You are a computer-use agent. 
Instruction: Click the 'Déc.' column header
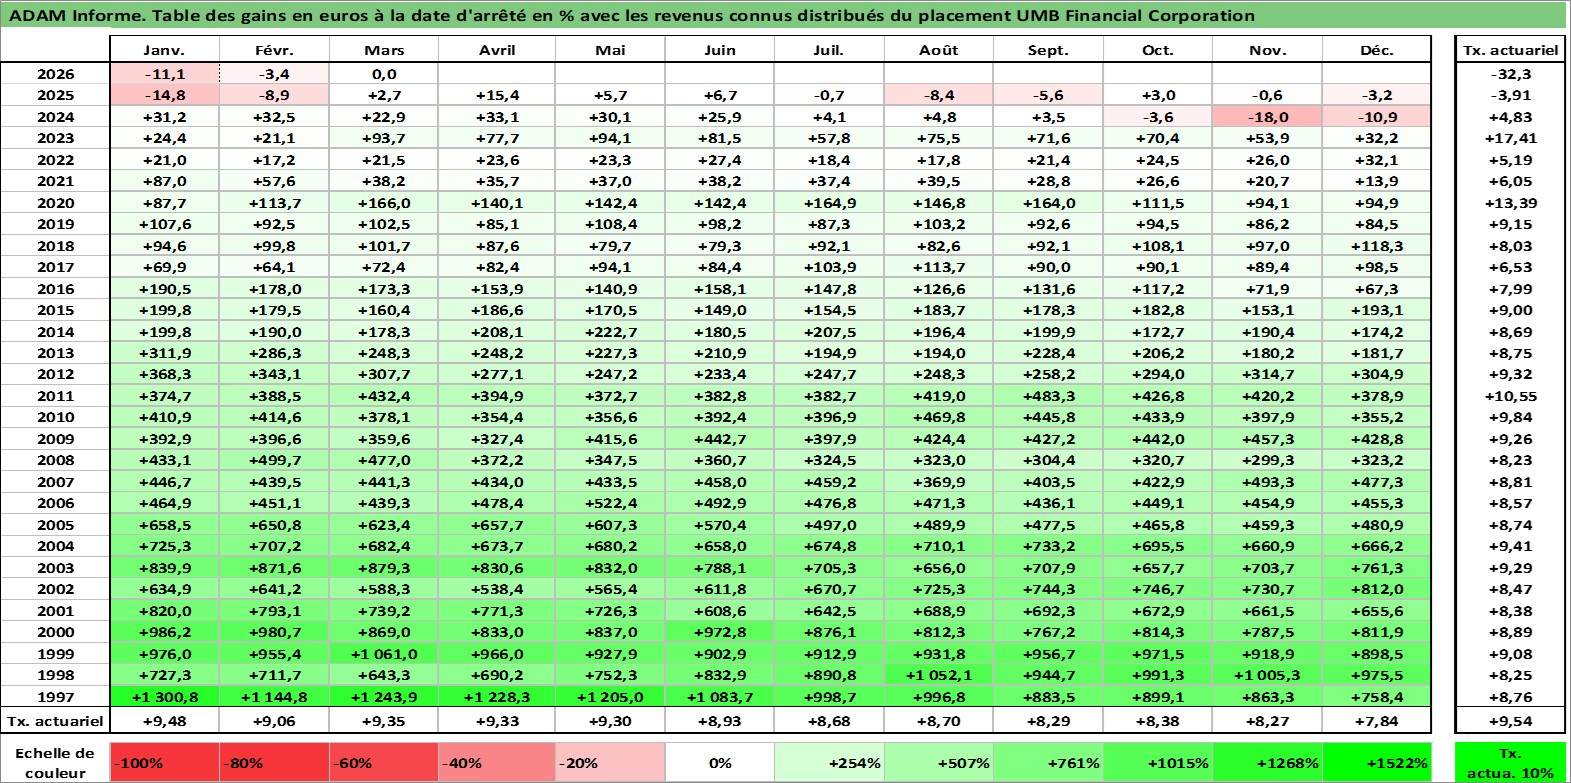[1377, 50]
